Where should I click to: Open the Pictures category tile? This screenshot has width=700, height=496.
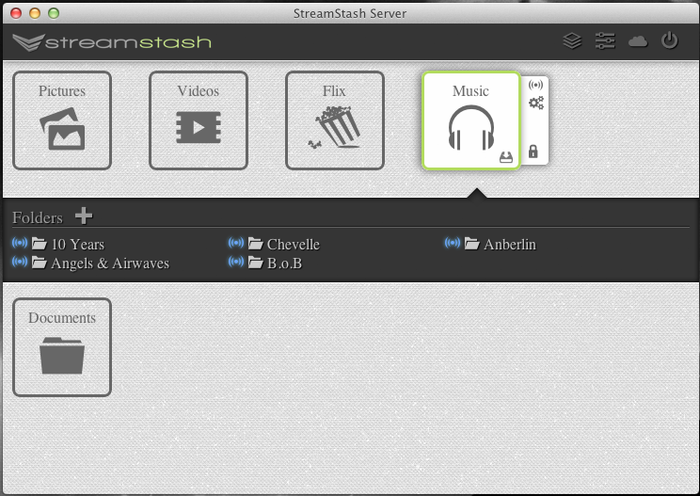click(62, 121)
